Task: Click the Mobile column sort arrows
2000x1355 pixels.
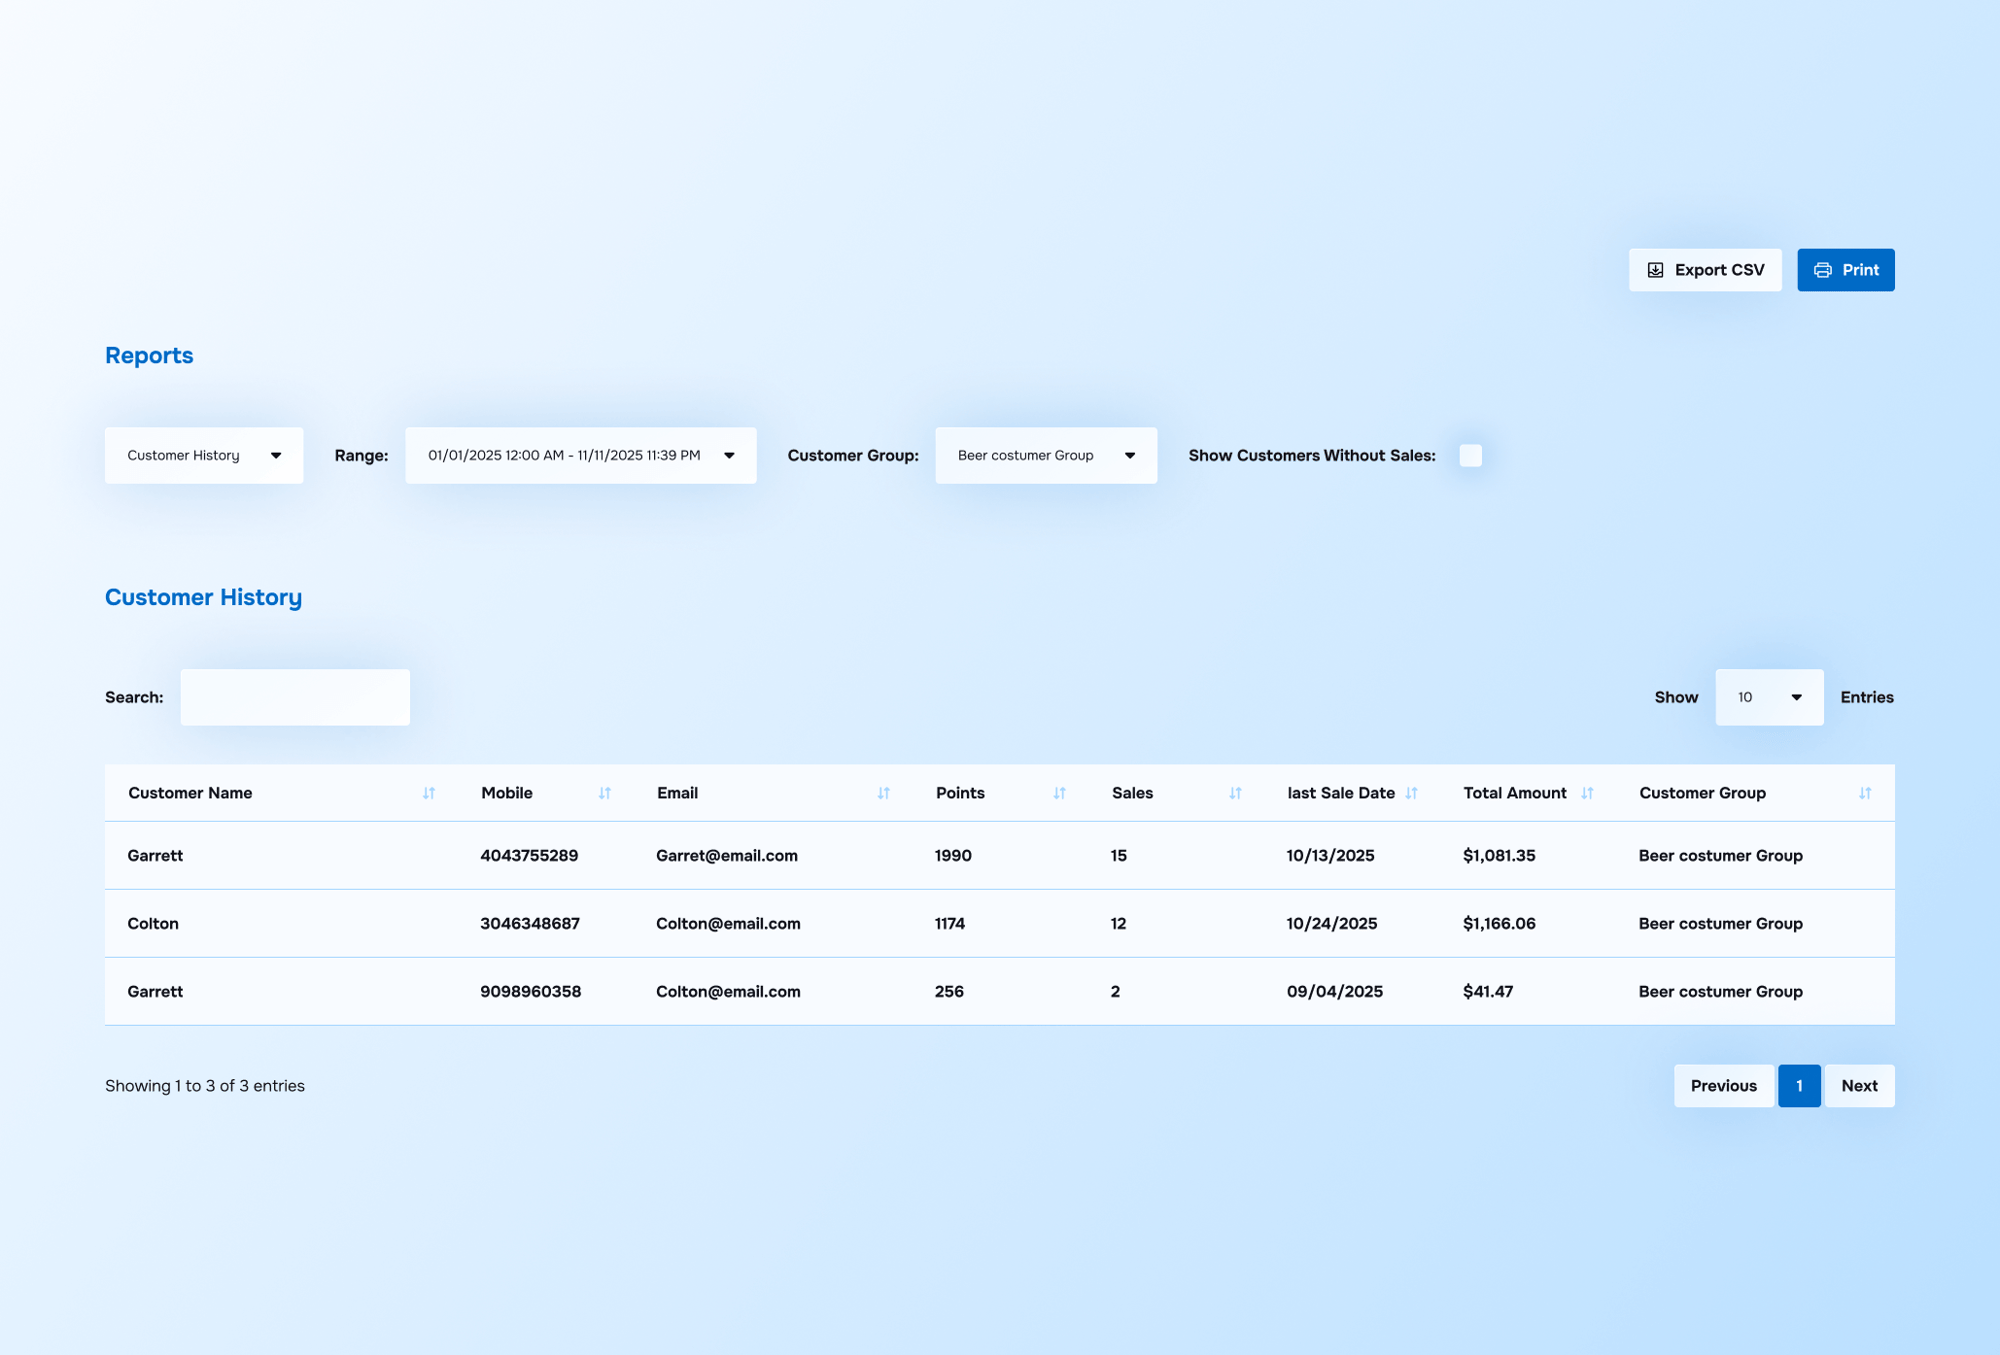Action: pos(604,793)
